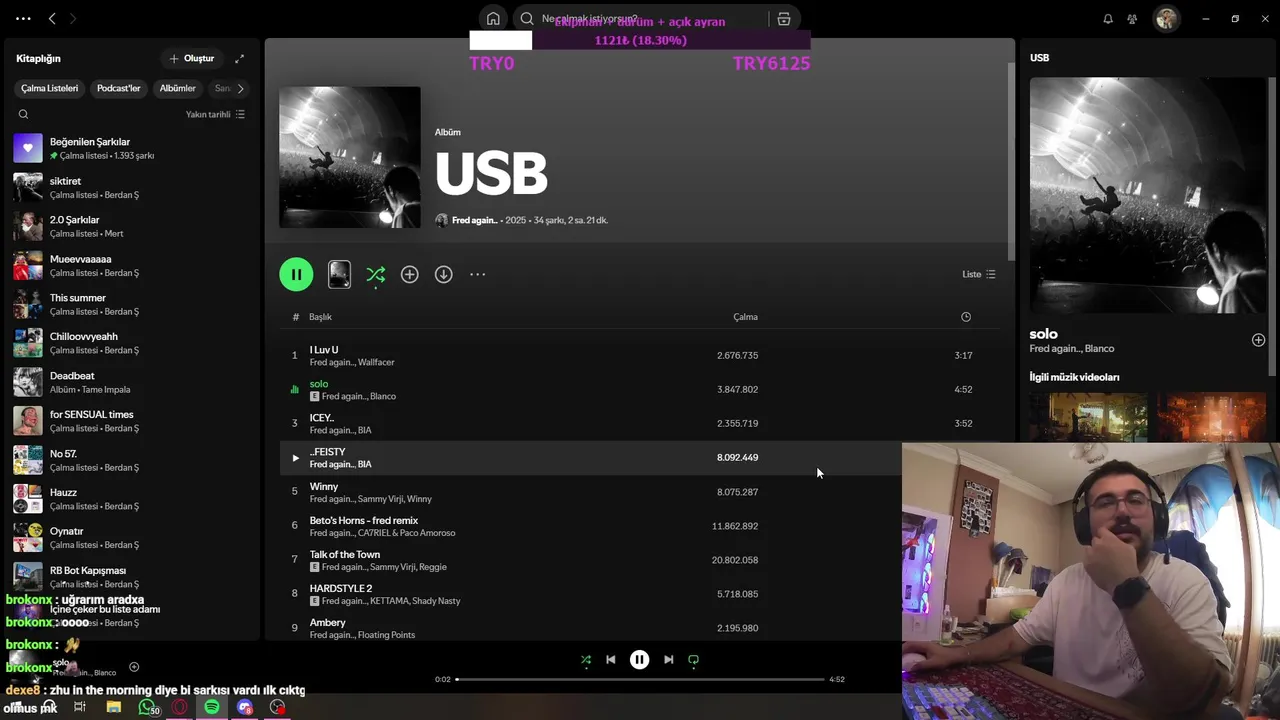Click the Now Playing large USB artwork
Image resolution: width=1280 pixels, height=720 pixels.
pyautogui.click(x=1148, y=195)
